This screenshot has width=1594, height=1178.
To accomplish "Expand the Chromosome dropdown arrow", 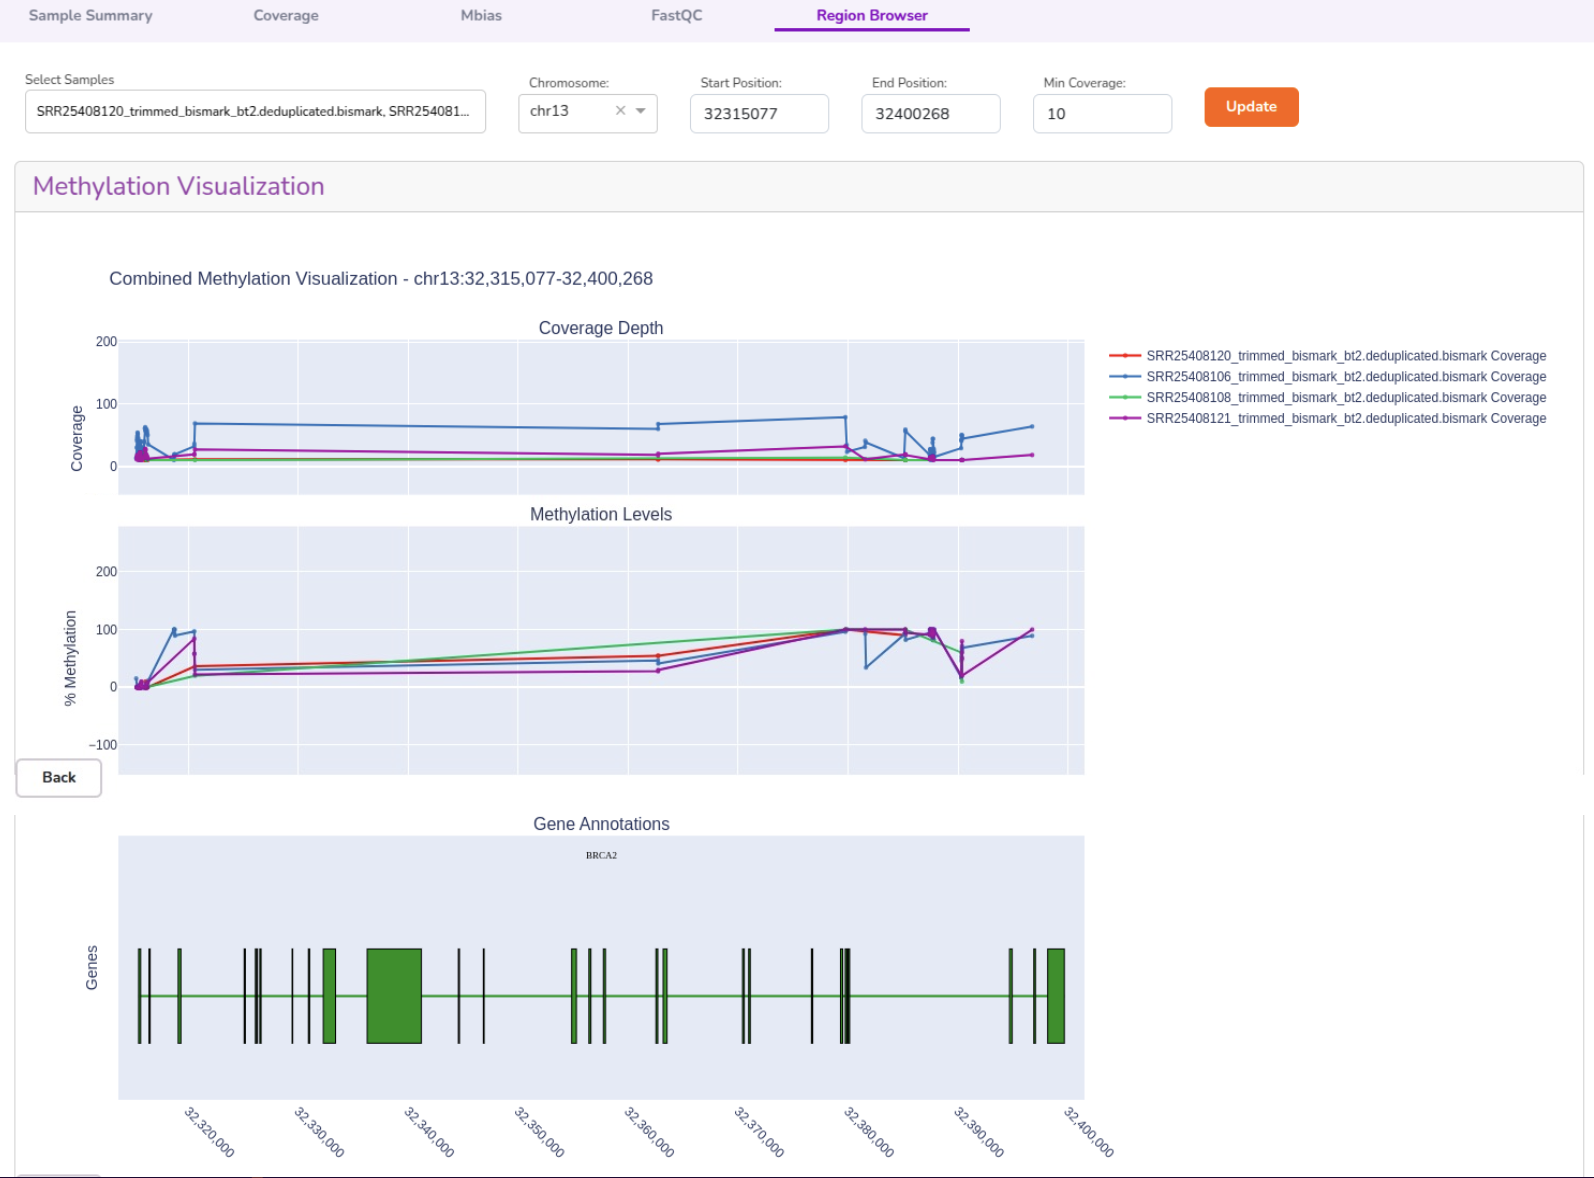I will 641,111.
